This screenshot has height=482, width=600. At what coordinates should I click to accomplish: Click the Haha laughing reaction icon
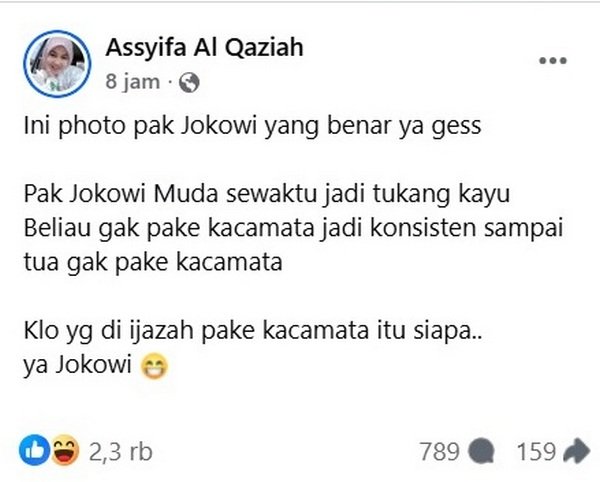(65, 450)
